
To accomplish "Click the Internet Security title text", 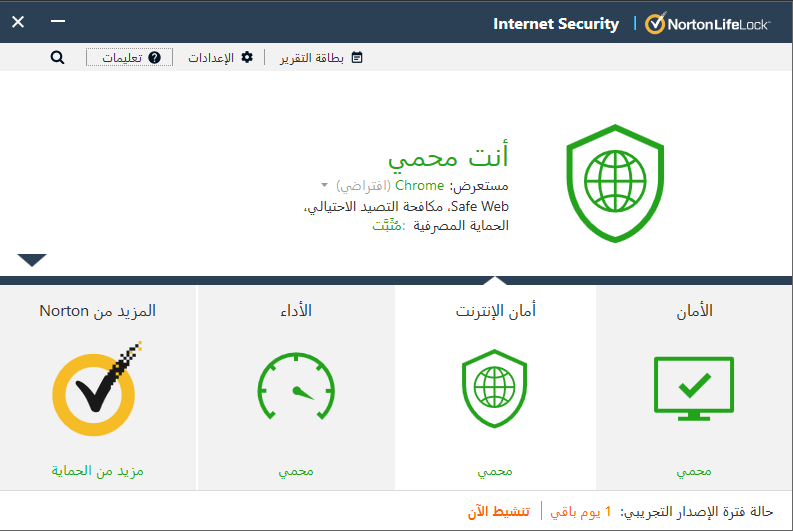I will 556,24.
